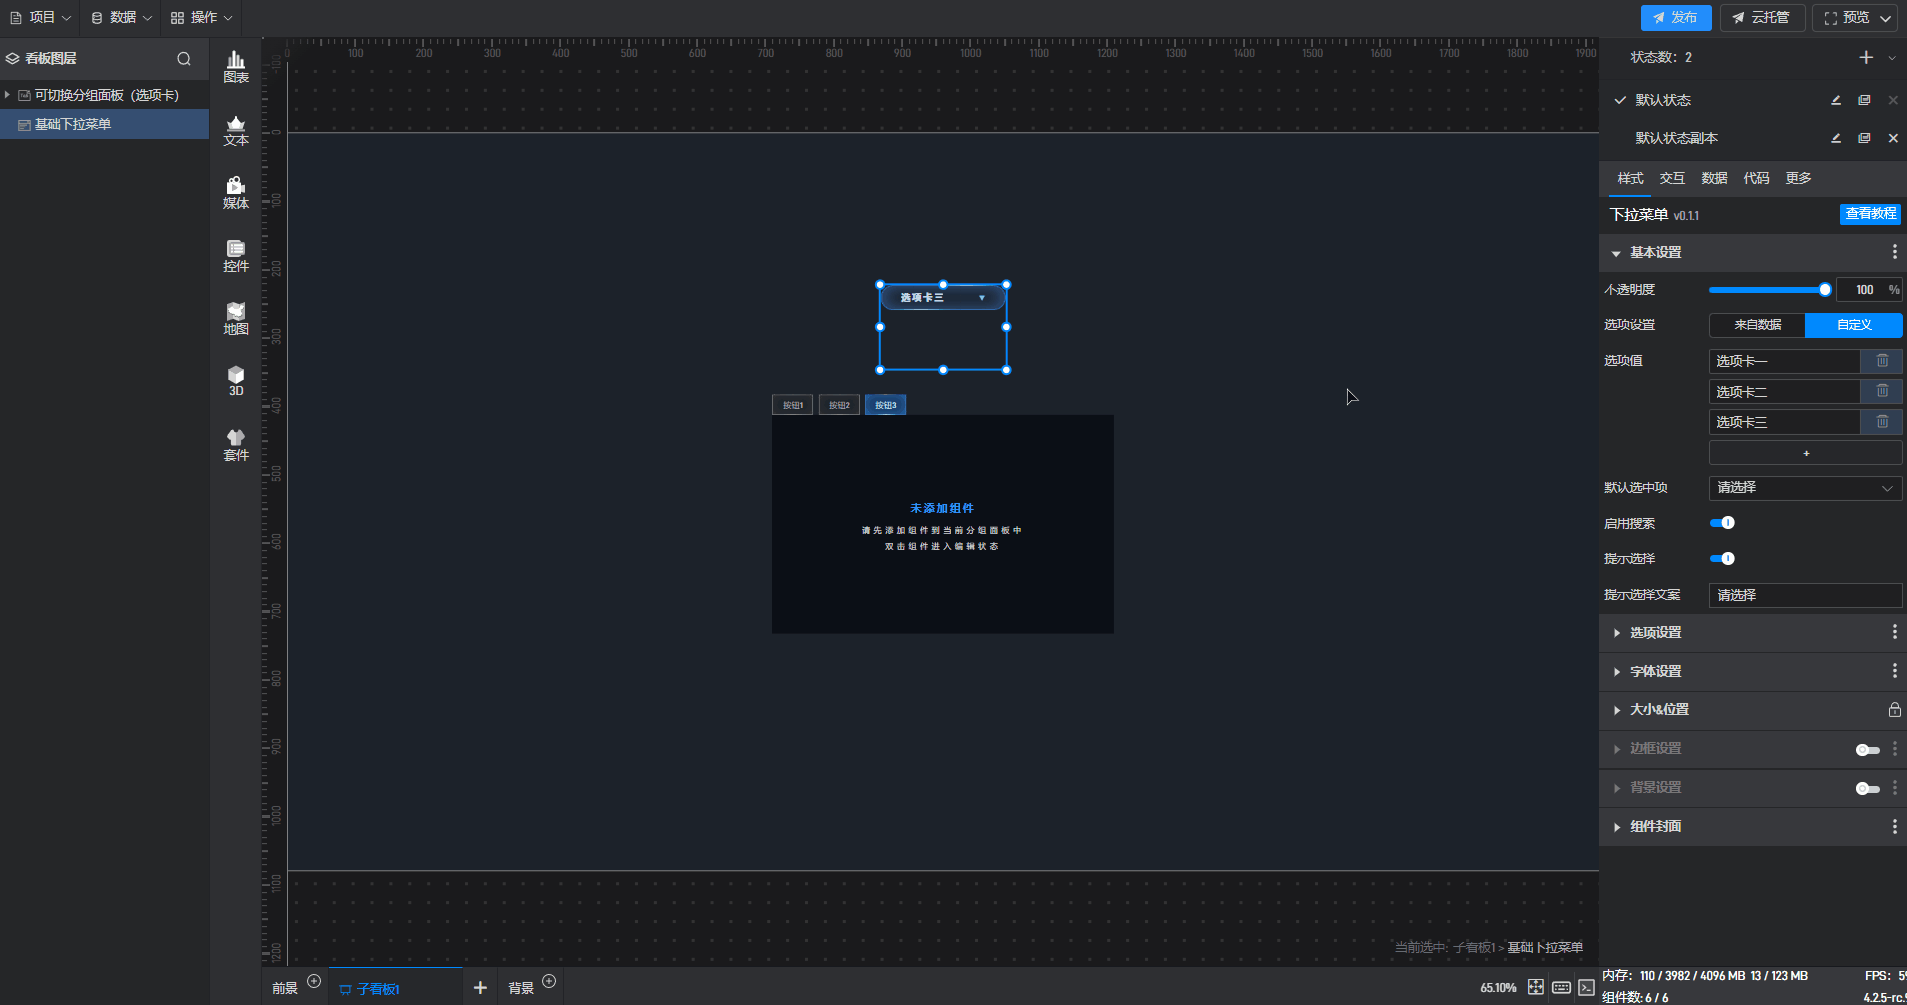The height and width of the screenshot is (1005, 1907).
Task: Click the 查看教程 button
Action: pyautogui.click(x=1870, y=214)
